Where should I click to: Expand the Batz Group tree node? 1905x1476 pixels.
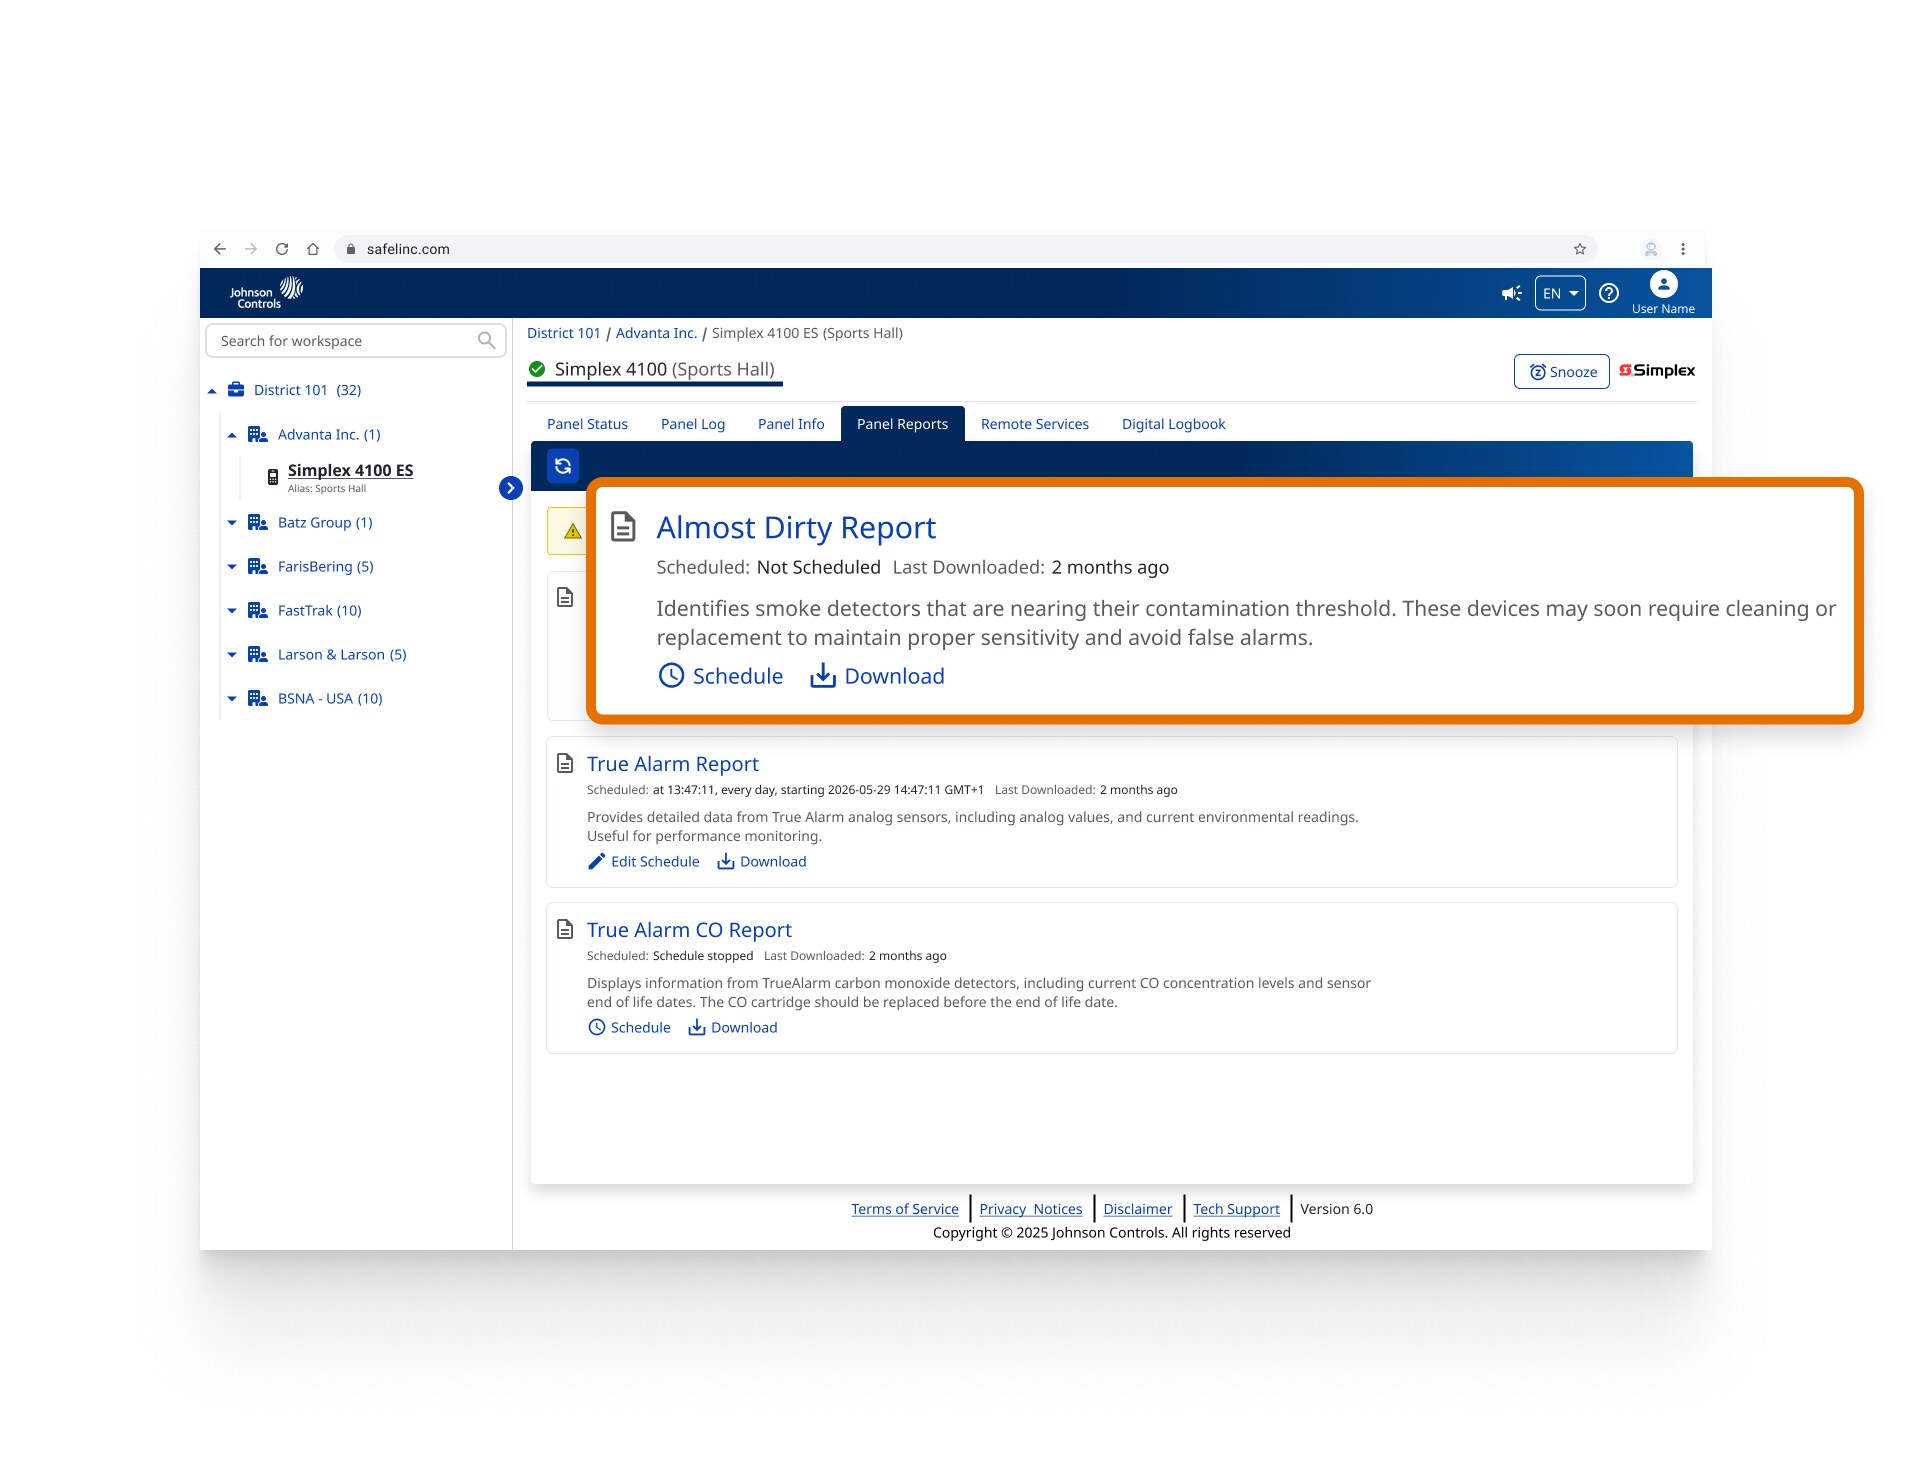click(x=232, y=523)
